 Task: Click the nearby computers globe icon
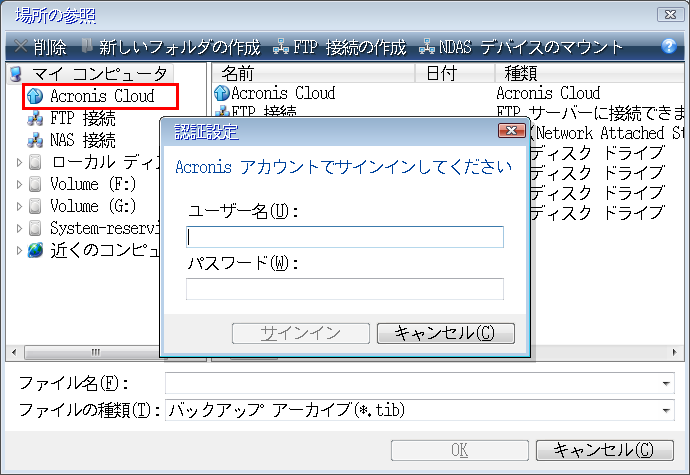35,250
